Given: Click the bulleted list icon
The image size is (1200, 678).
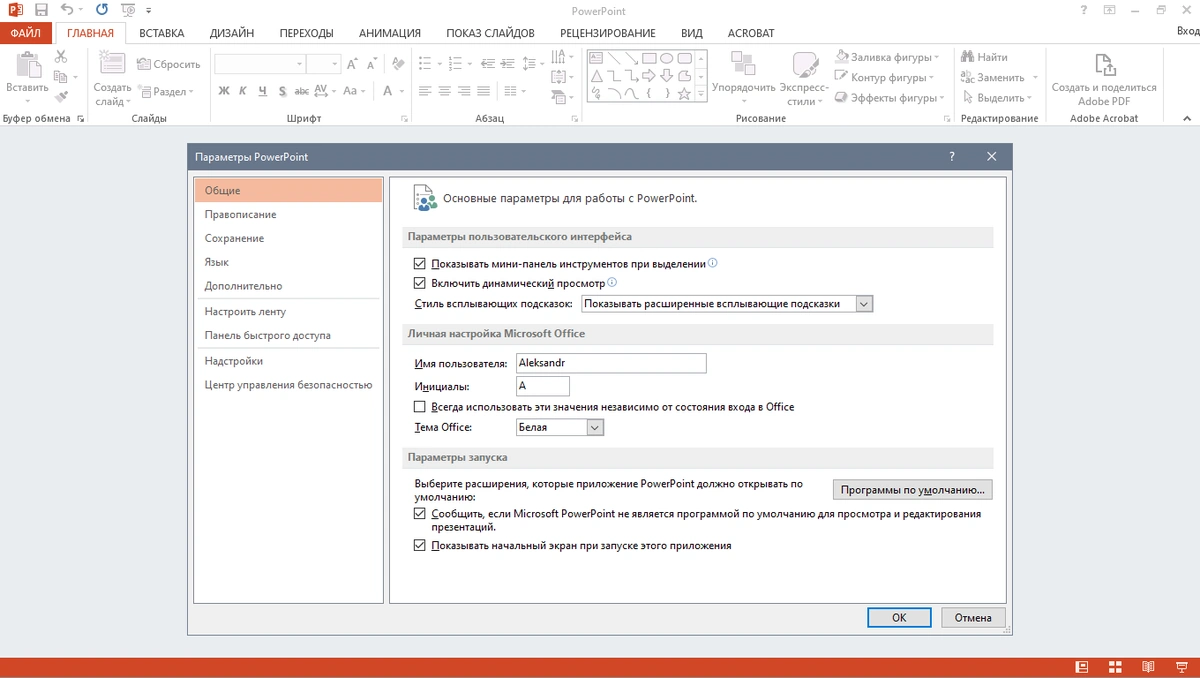Looking at the screenshot, I should [x=427, y=64].
